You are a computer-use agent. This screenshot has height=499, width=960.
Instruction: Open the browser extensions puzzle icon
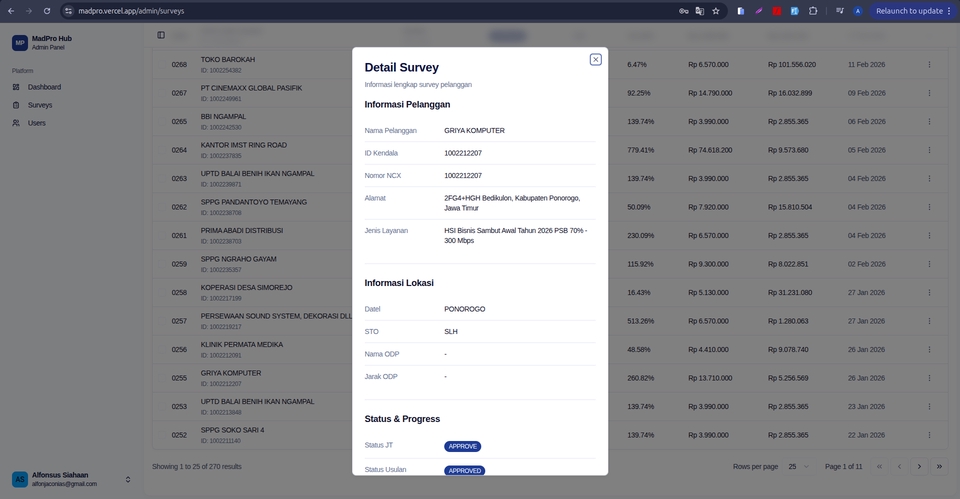click(813, 11)
